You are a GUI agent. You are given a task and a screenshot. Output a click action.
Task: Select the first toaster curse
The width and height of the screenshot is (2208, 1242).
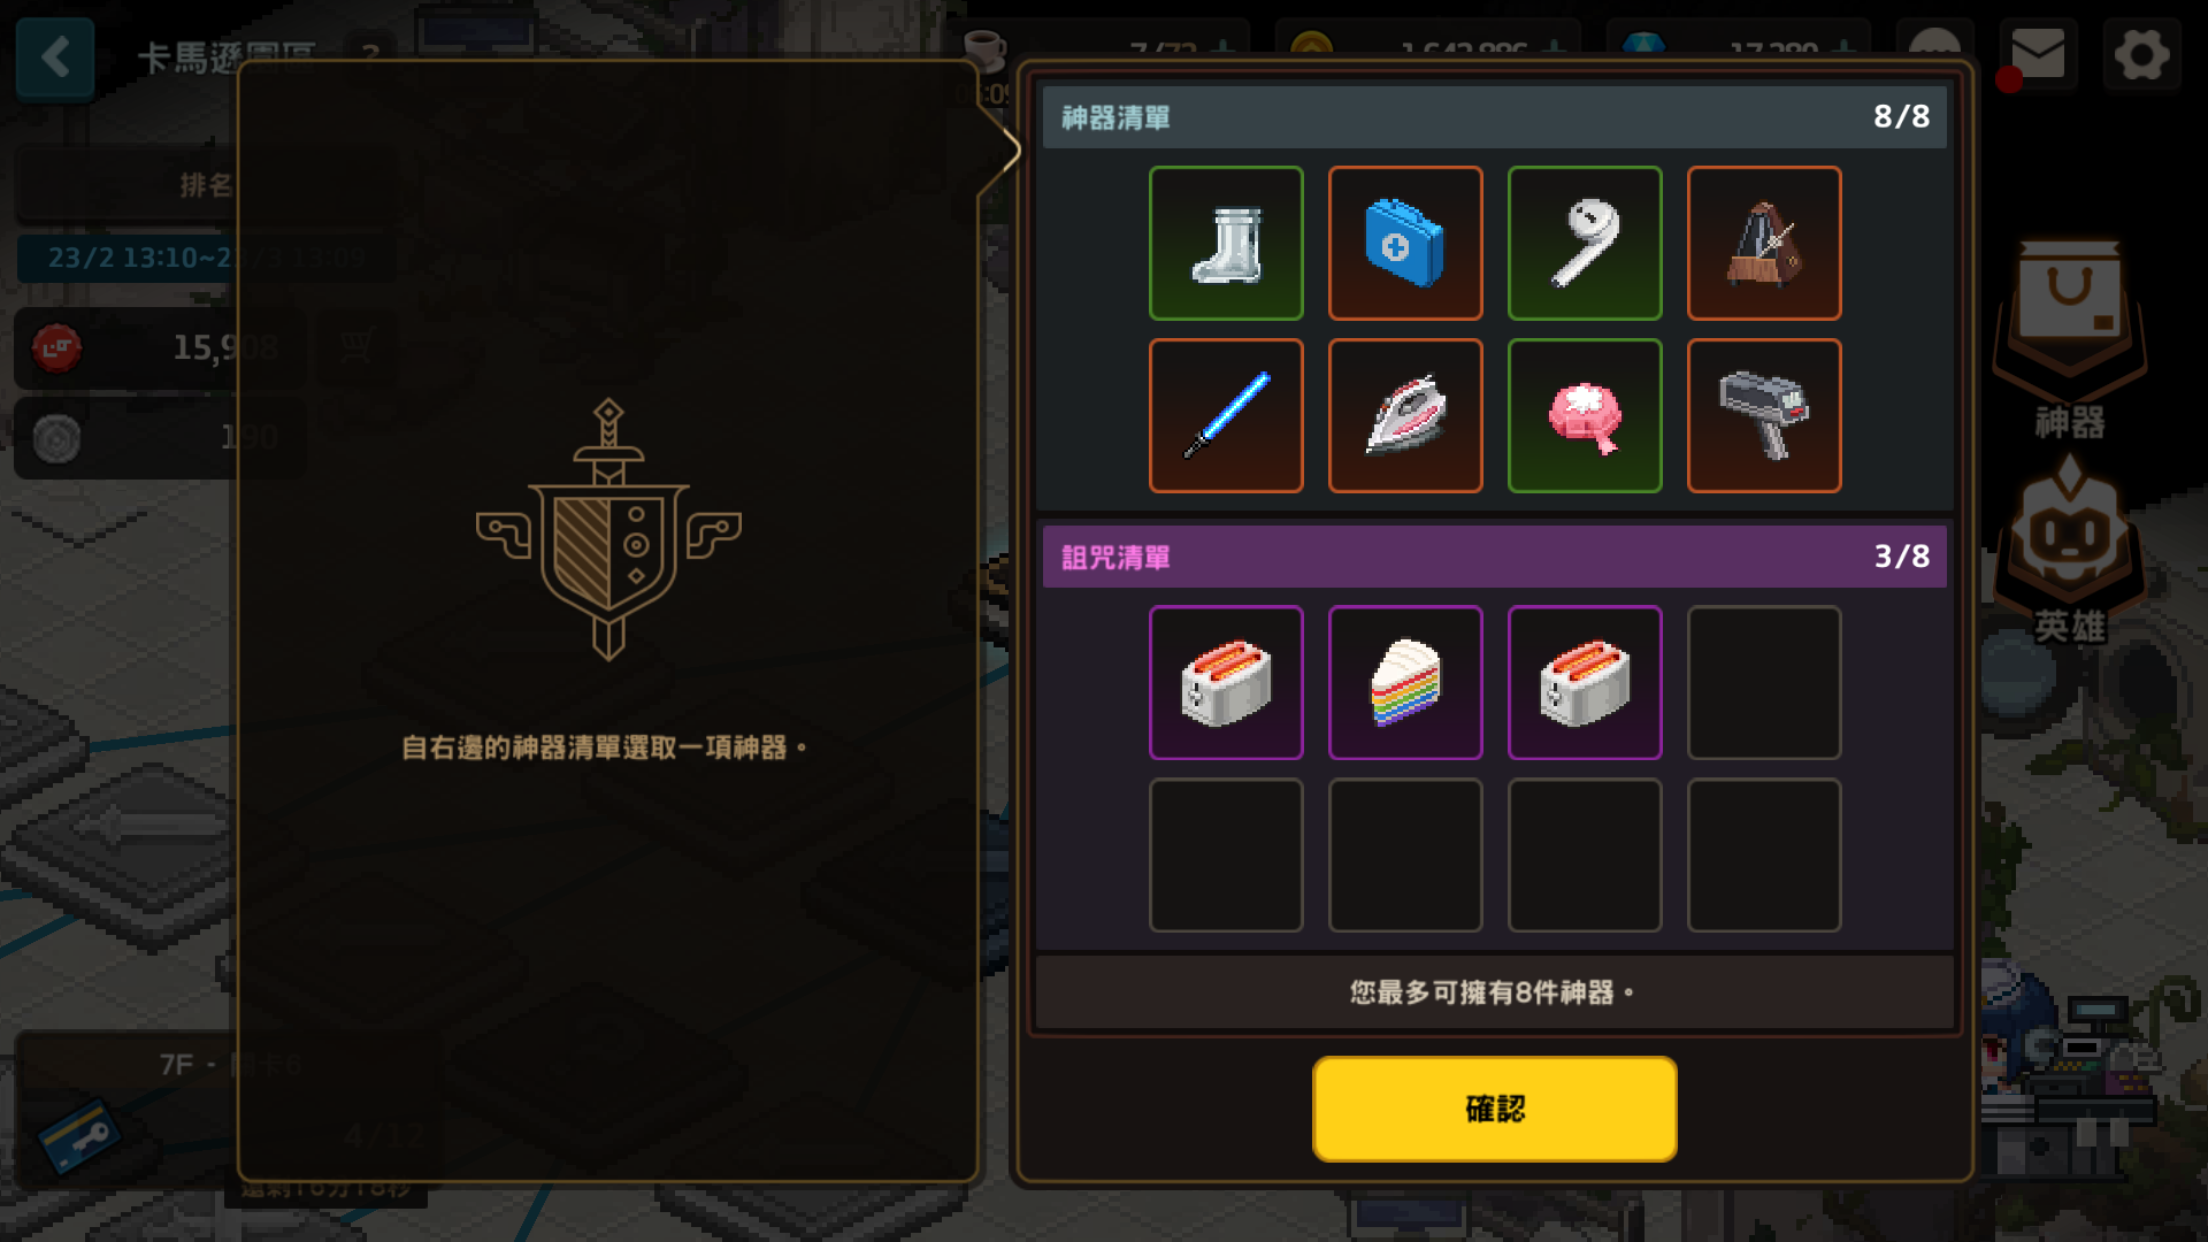(1226, 682)
